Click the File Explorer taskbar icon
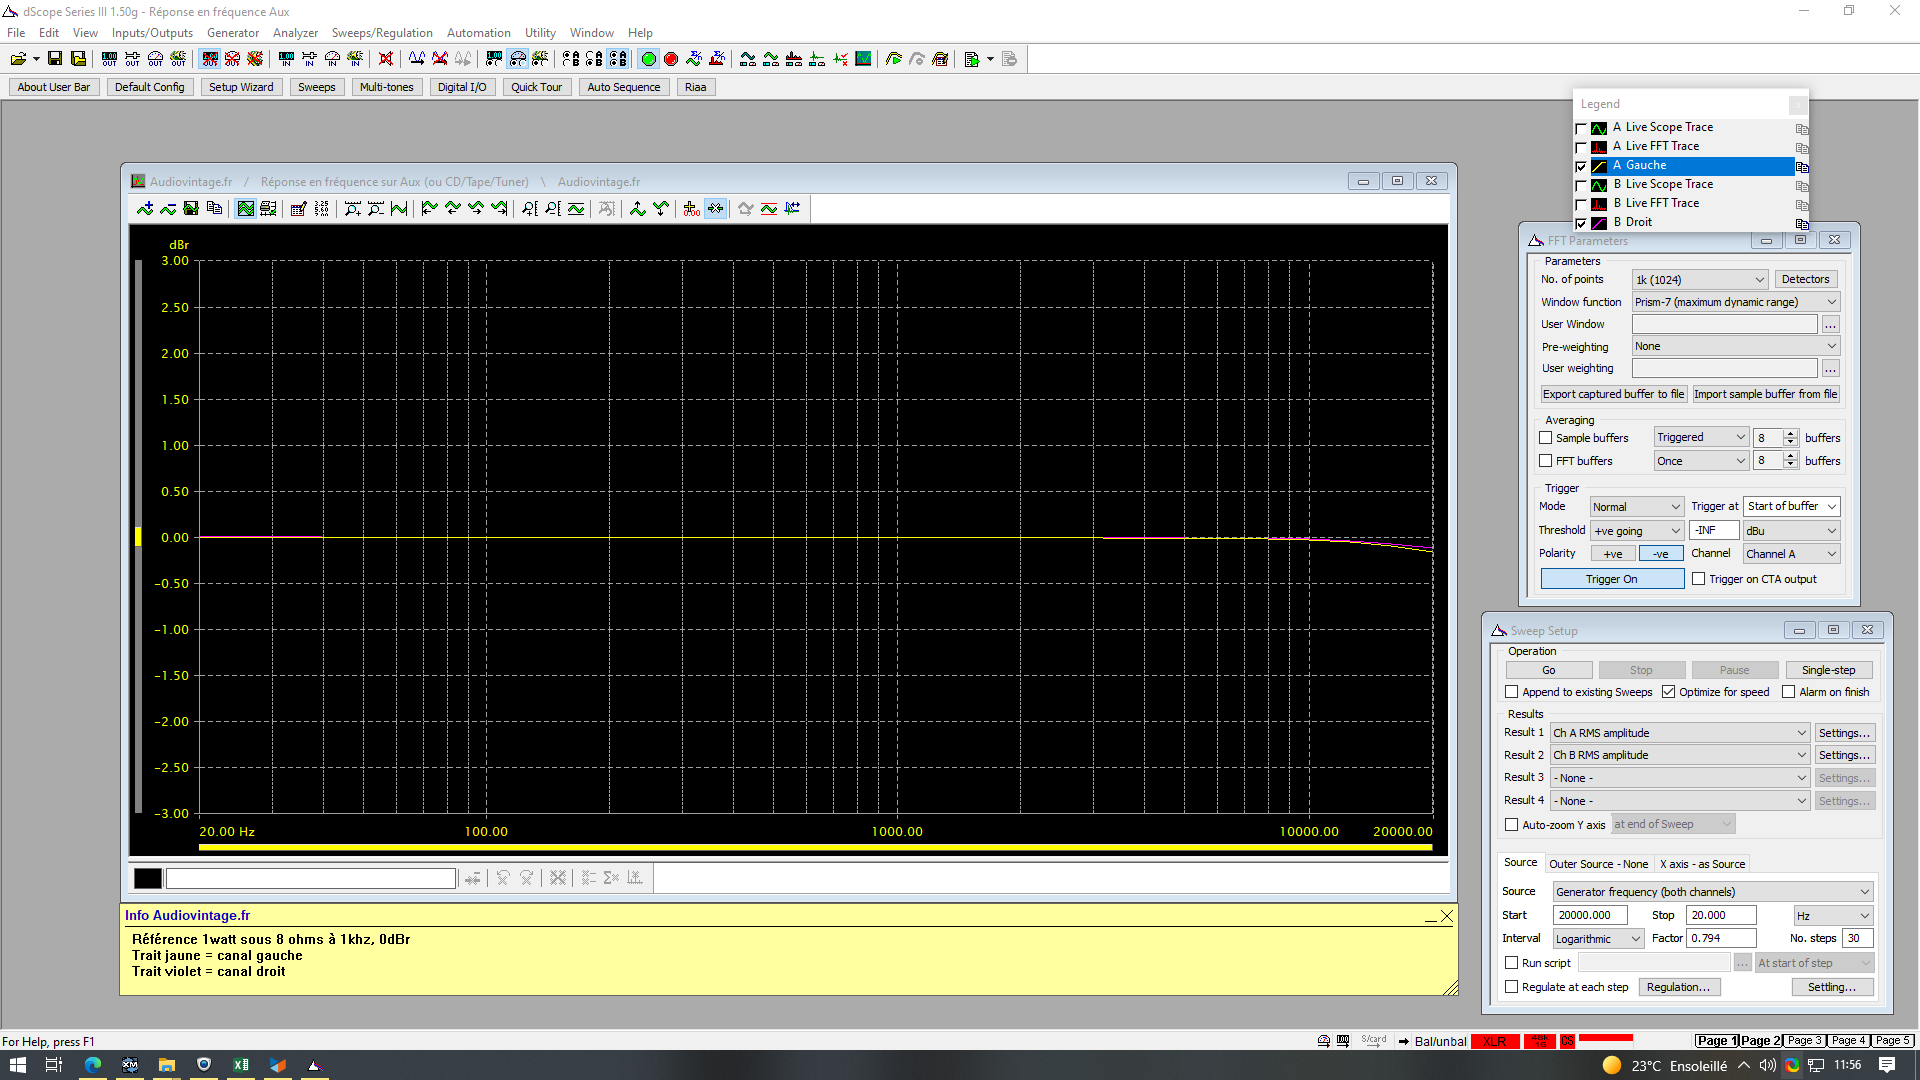The height and width of the screenshot is (1080, 1920). [x=167, y=1065]
